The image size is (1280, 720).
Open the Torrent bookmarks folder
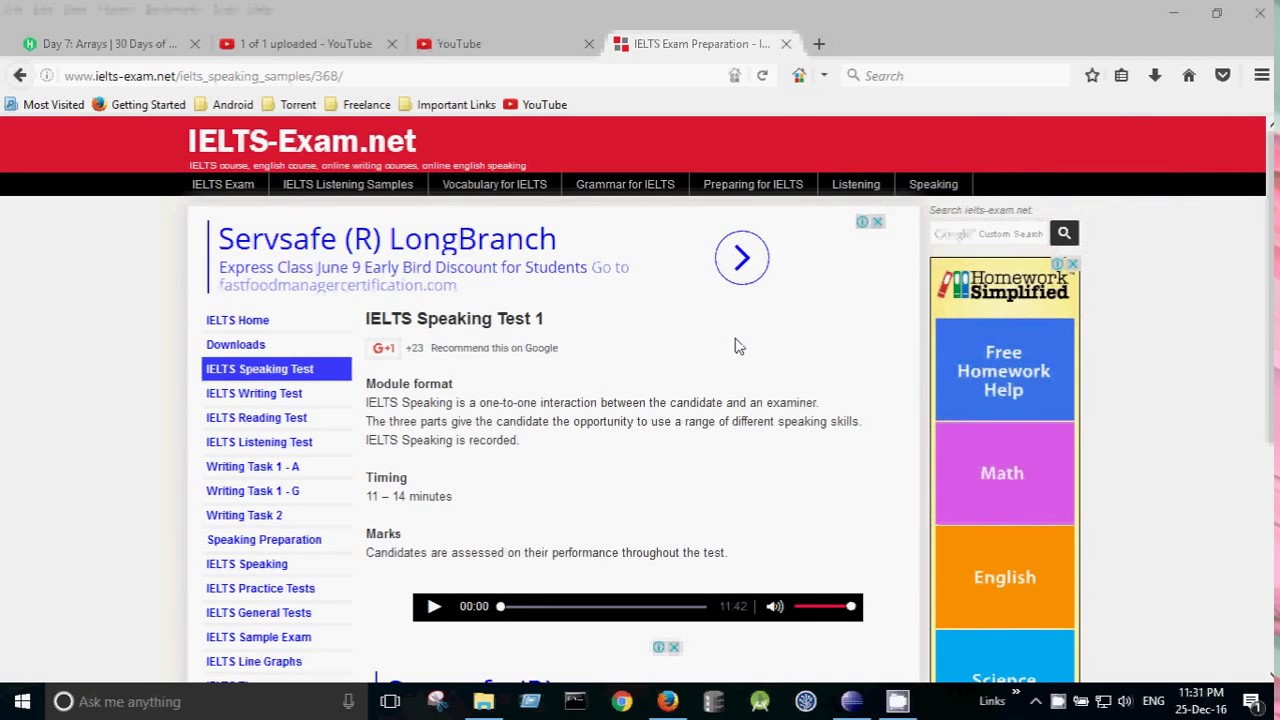tap(289, 104)
